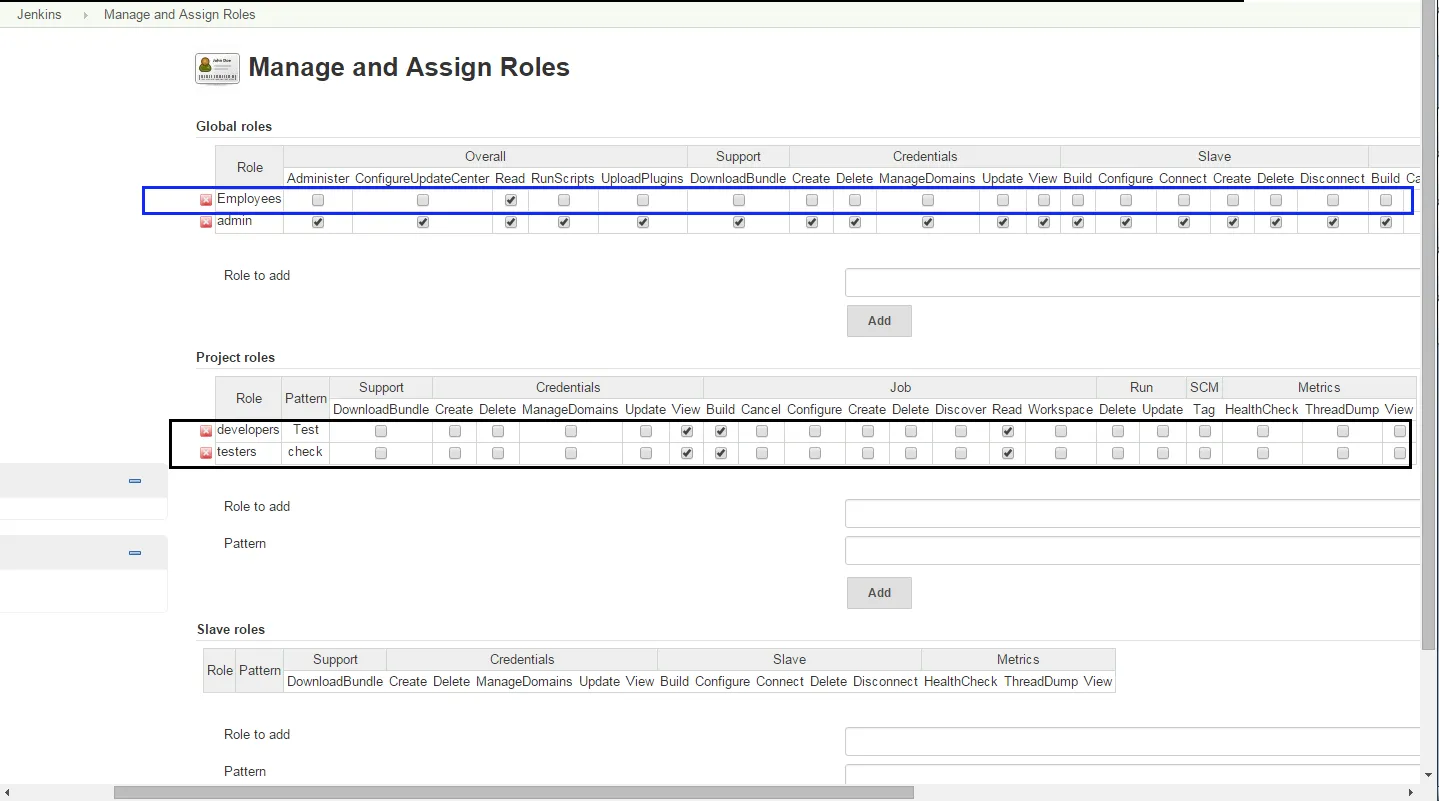Image resolution: width=1439 pixels, height=801 pixels.
Task: Tick Credentials ManageDomains for Employees role
Action: [x=928, y=200]
